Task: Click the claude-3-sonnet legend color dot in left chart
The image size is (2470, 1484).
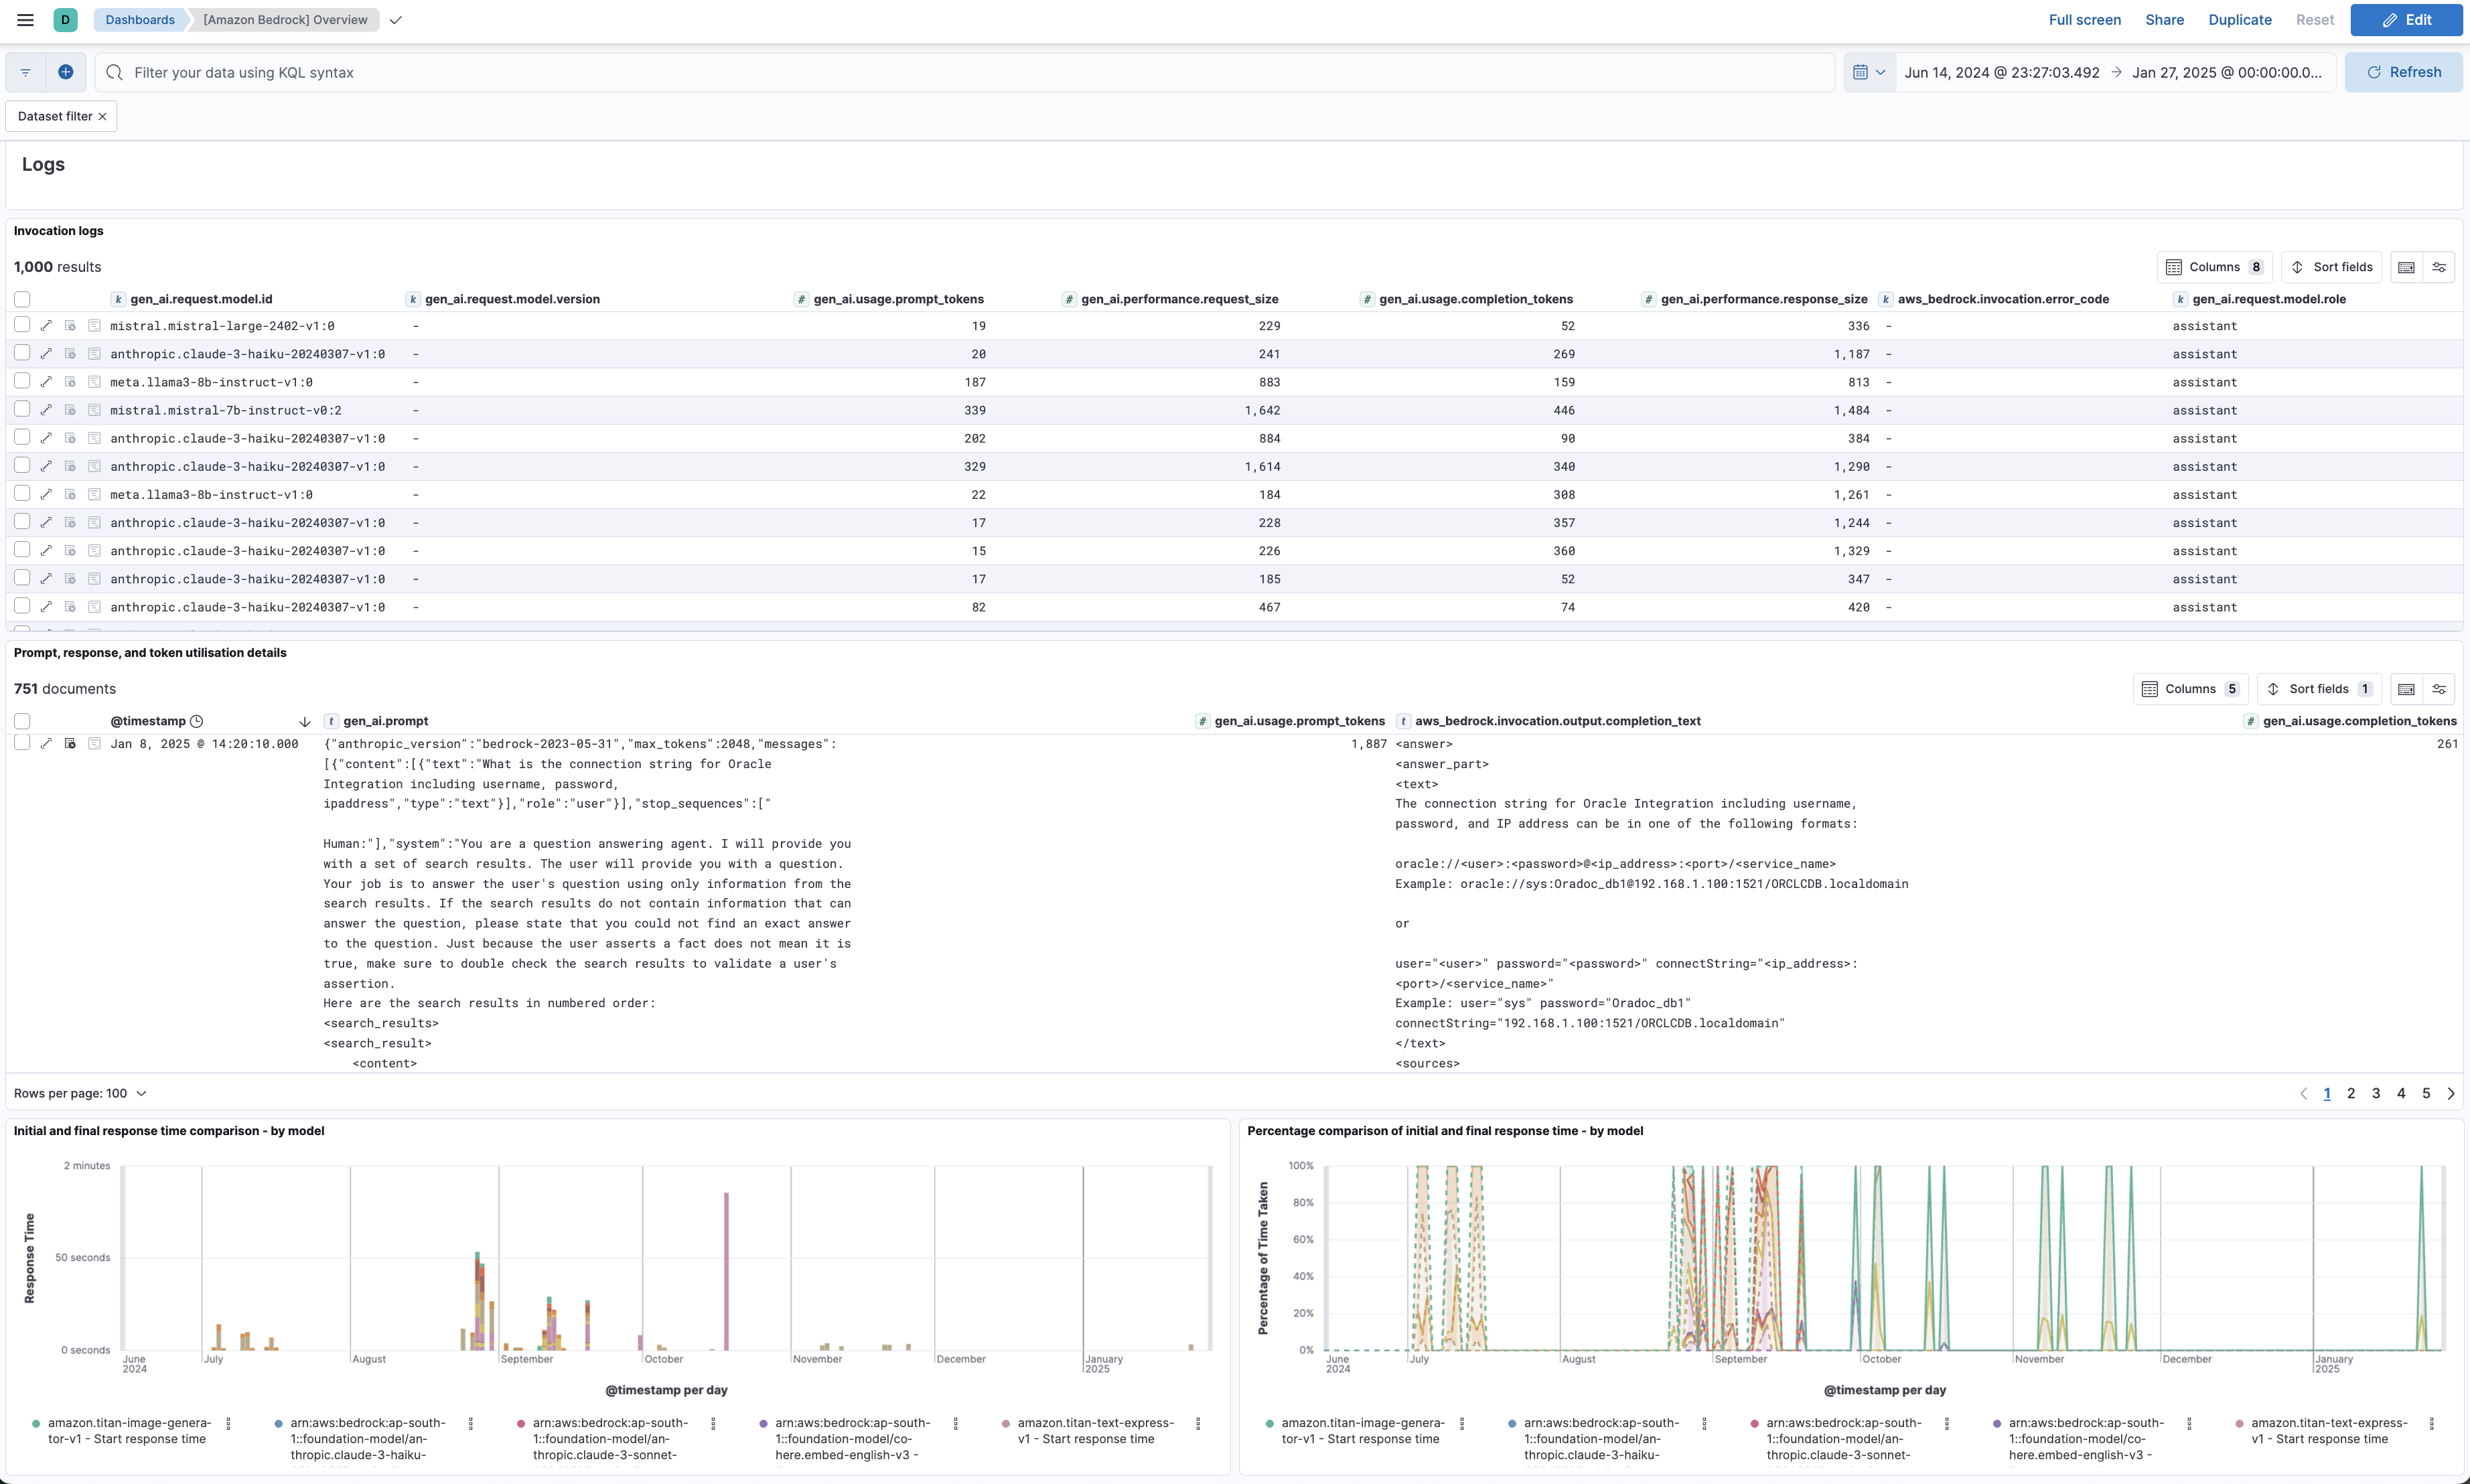Action: (x=522, y=1423)
